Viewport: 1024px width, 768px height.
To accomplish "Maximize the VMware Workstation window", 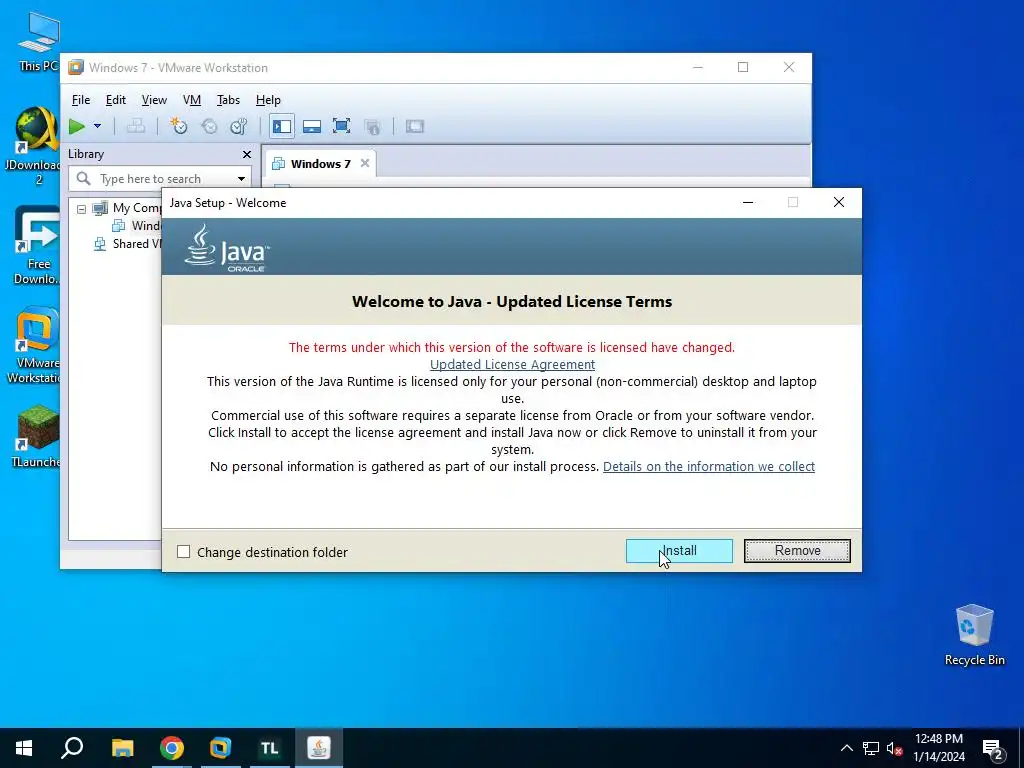I will click(743, 67).
